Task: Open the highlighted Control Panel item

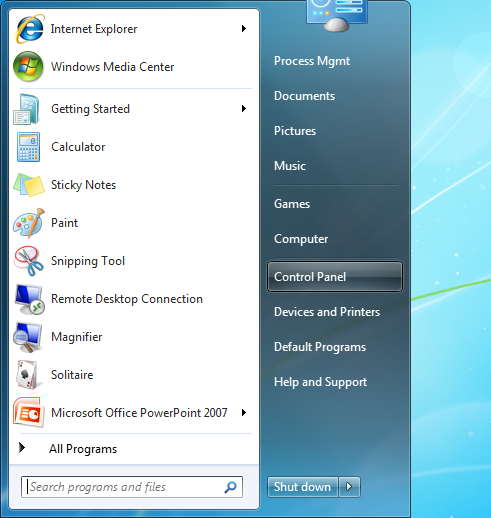Action: click(x=335, y=277)
